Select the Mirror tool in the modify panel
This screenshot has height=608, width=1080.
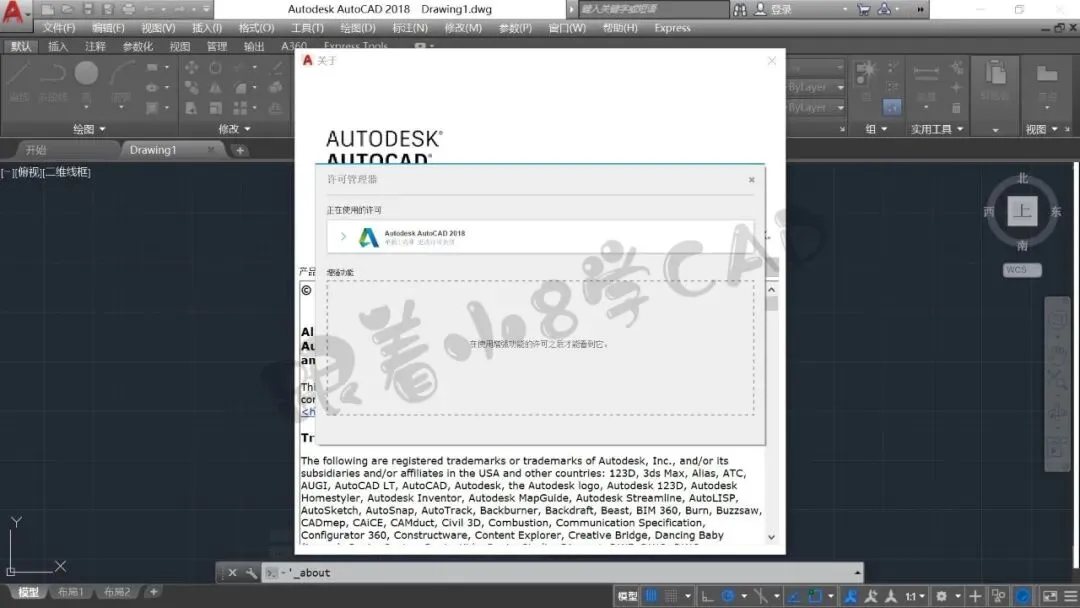pyautogui.click(x=216, y=87)
